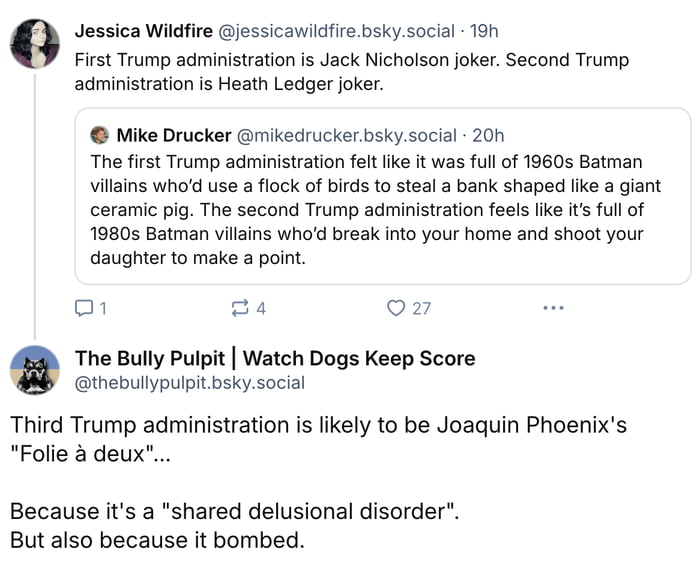The image size is (700, 564).
Task: Open the quoted post about Batman villains
Action: (x=382, y=210)
